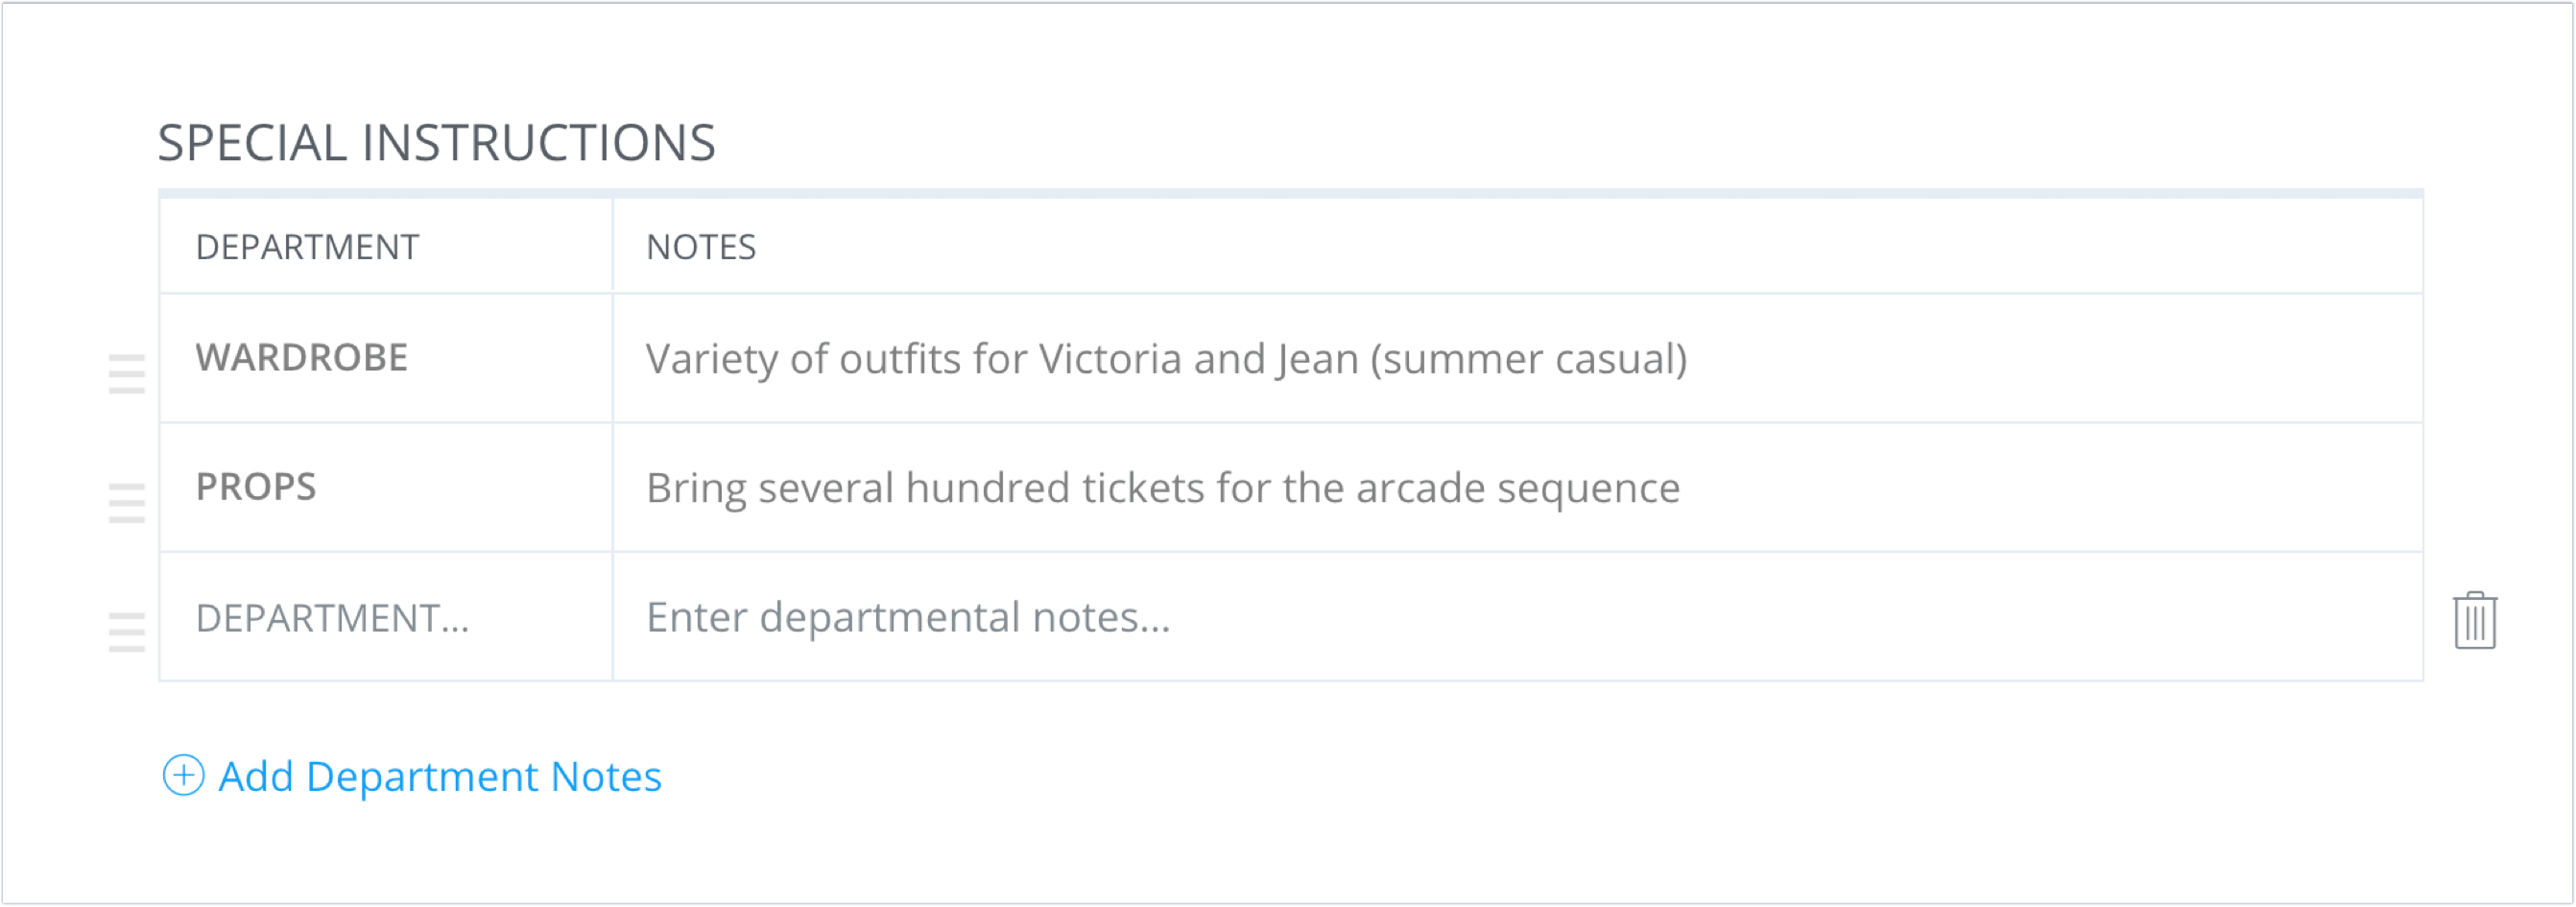Click the SPECIAL INSTRUCTIONS section heading
Screen dimensions: 2576x907
(437, 142)
